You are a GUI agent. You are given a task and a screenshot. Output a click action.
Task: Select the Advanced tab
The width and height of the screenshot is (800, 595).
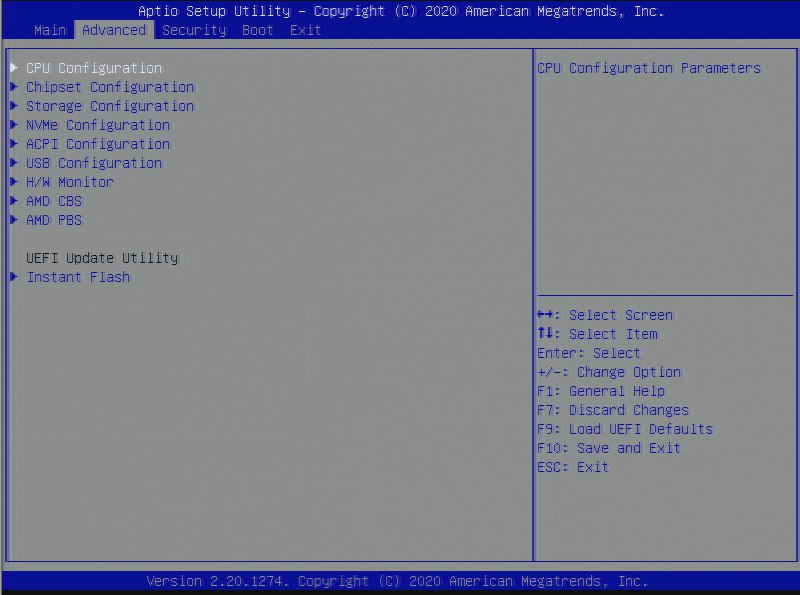click(114, 30)
